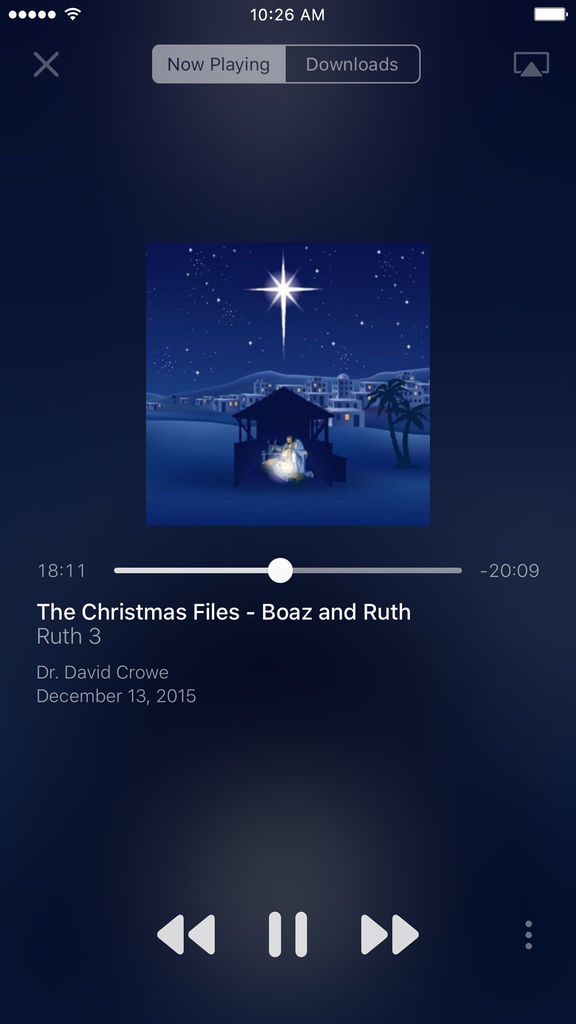
Task: Tap the title The Christmas Files - Boaz and Ruth
Action: [224, 612]
